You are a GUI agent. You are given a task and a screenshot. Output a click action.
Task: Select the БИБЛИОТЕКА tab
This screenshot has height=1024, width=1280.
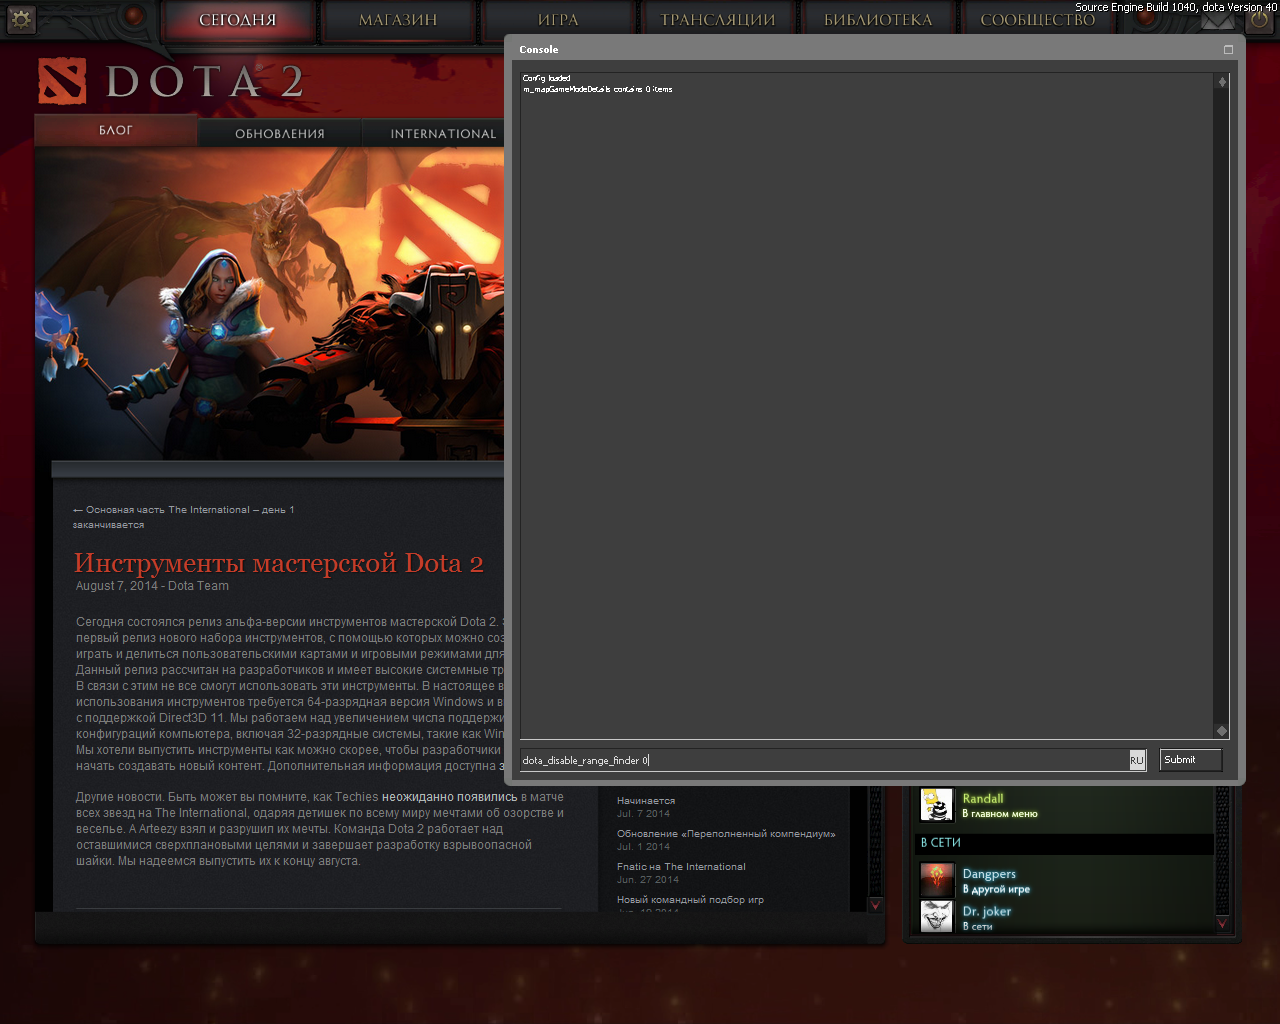(878, 20)
